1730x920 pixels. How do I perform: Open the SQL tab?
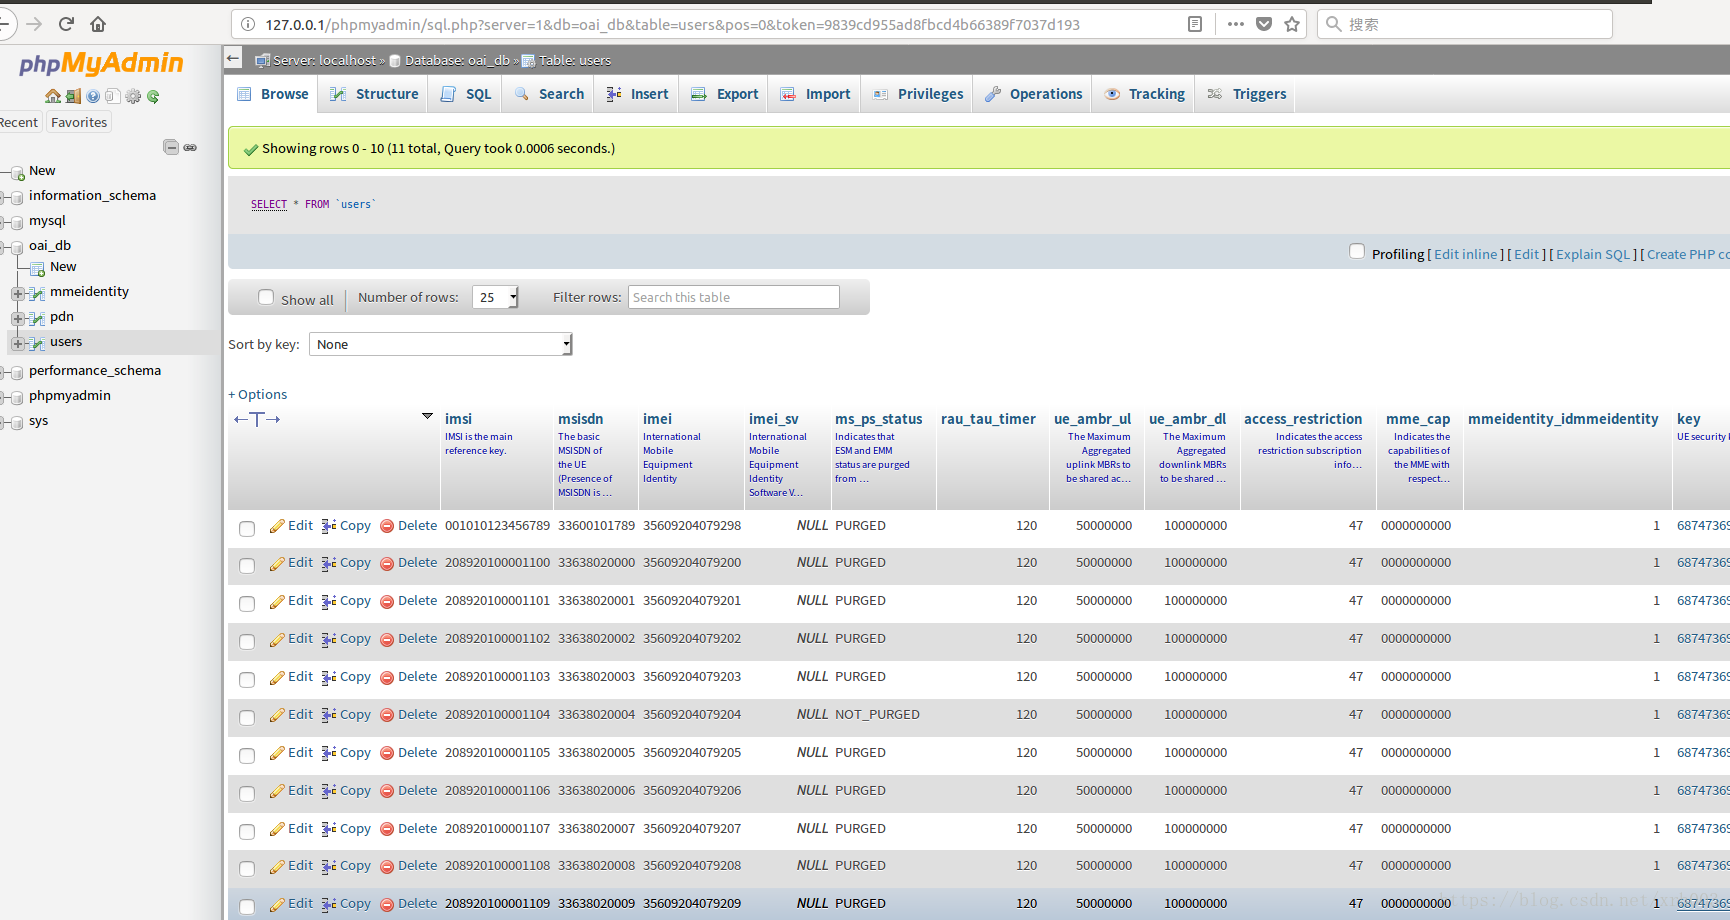click(x=467, y=94)
